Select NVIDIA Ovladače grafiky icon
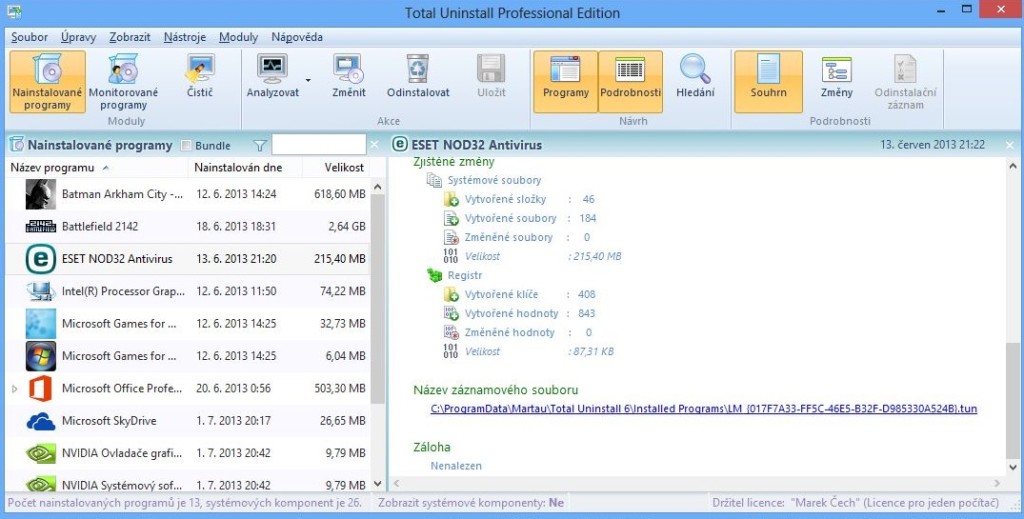 [x=40, y=453]
